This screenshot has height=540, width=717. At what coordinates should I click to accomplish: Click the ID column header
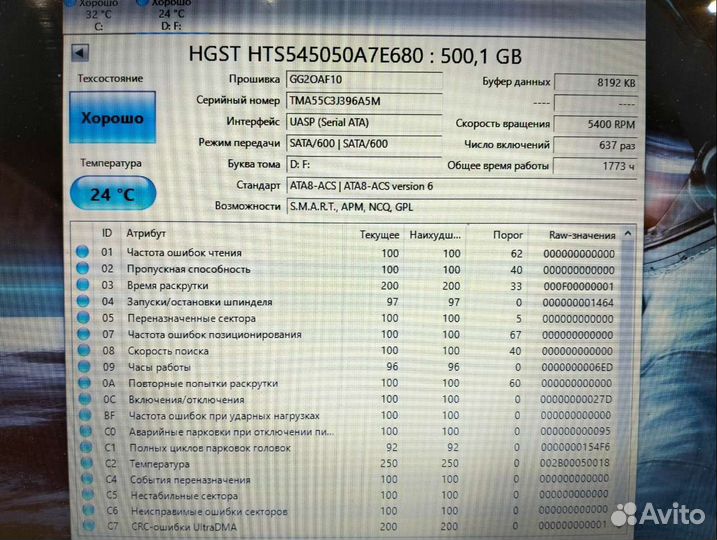click(x=107, y=233)
